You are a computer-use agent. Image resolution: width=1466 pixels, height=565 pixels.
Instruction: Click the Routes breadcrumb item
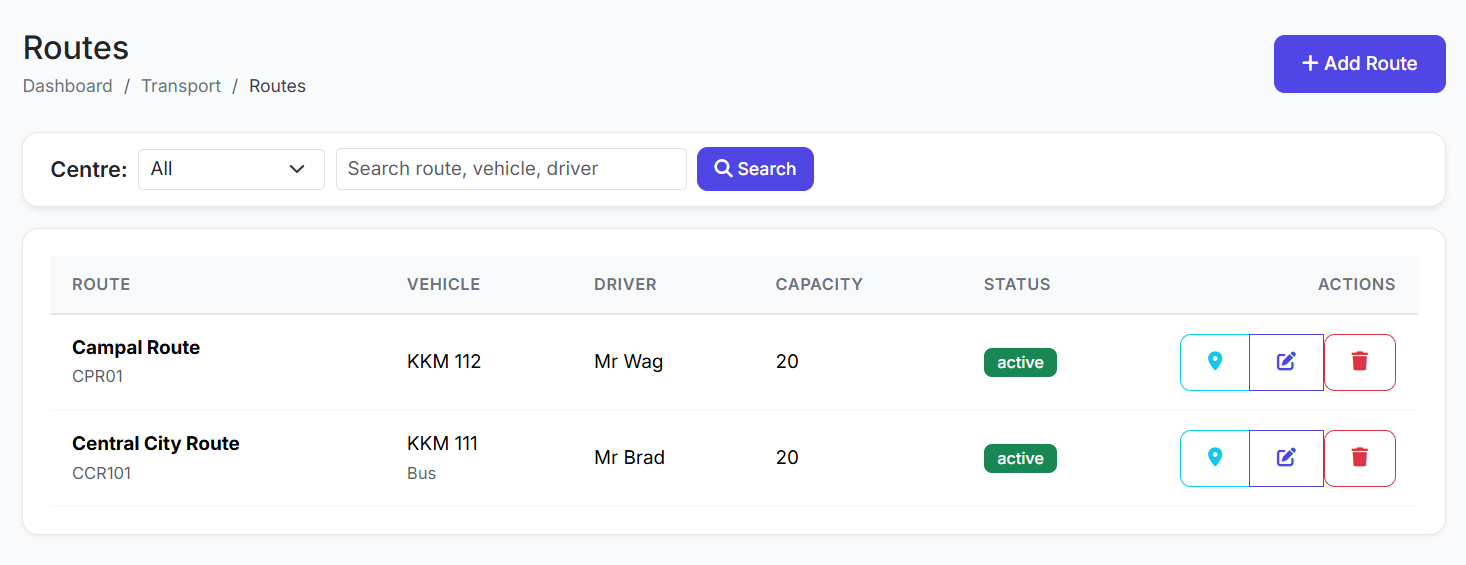coord(277,86)
